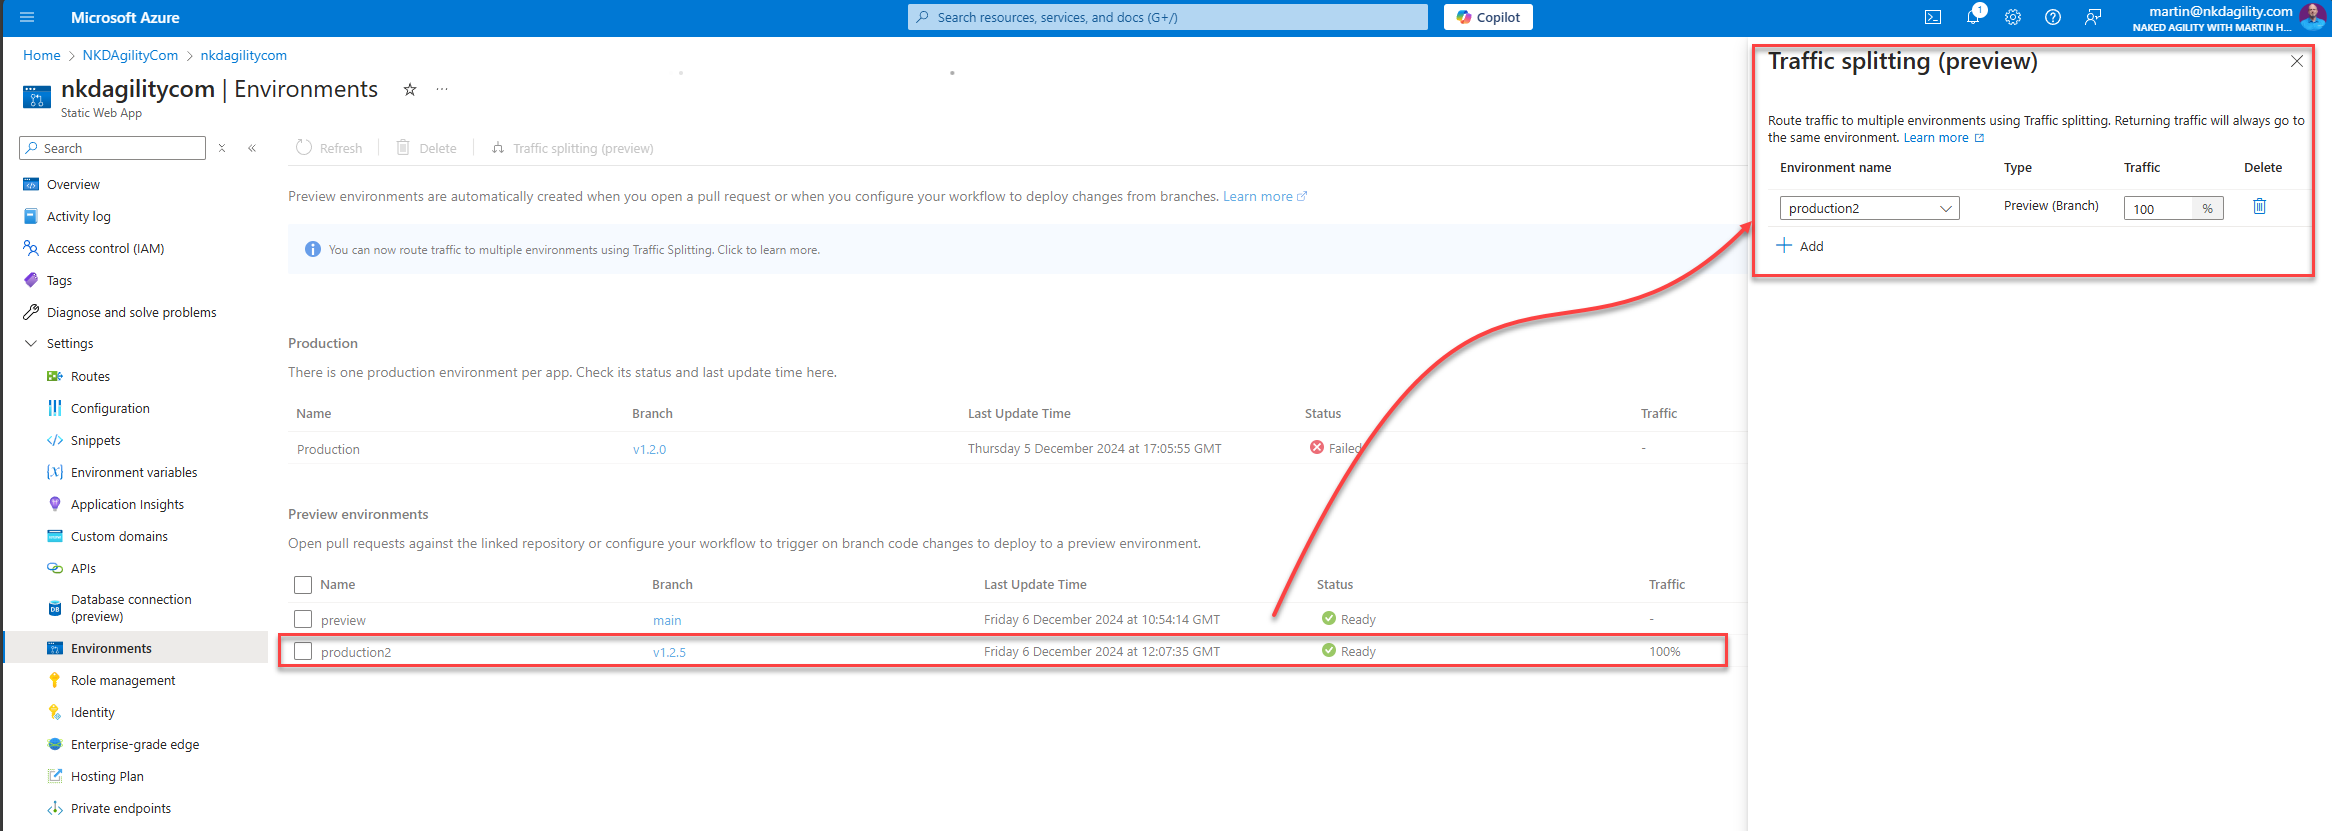Open Traffic splitting (preview) from the toolbar
This screenshot has height=831, width=2332.
tap(573, 148)
